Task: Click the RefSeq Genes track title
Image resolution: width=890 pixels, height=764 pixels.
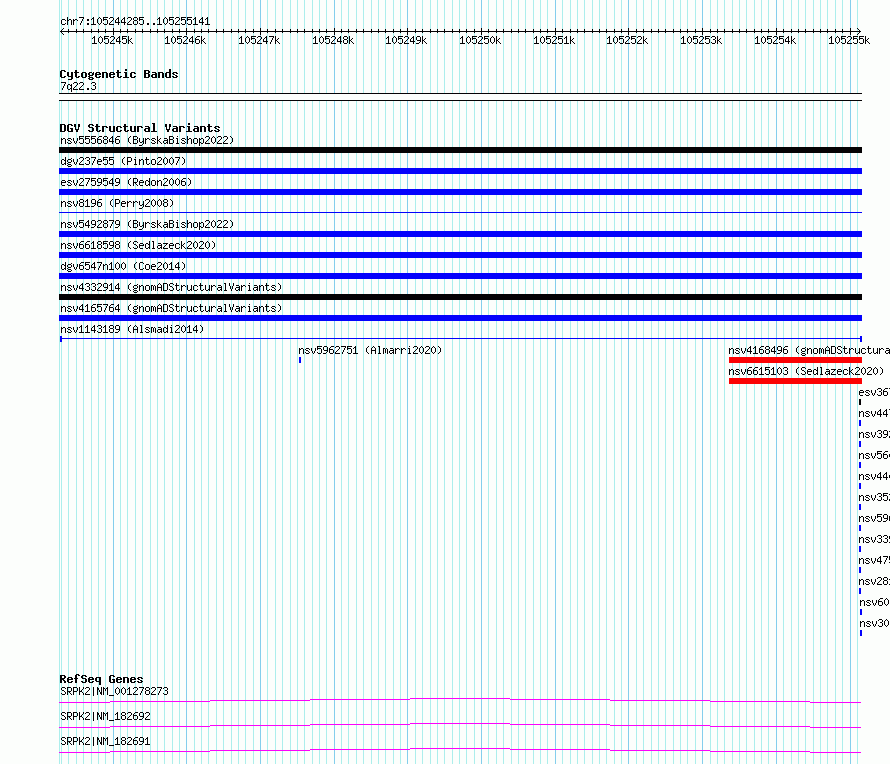Action: click(x=101, y=679)
